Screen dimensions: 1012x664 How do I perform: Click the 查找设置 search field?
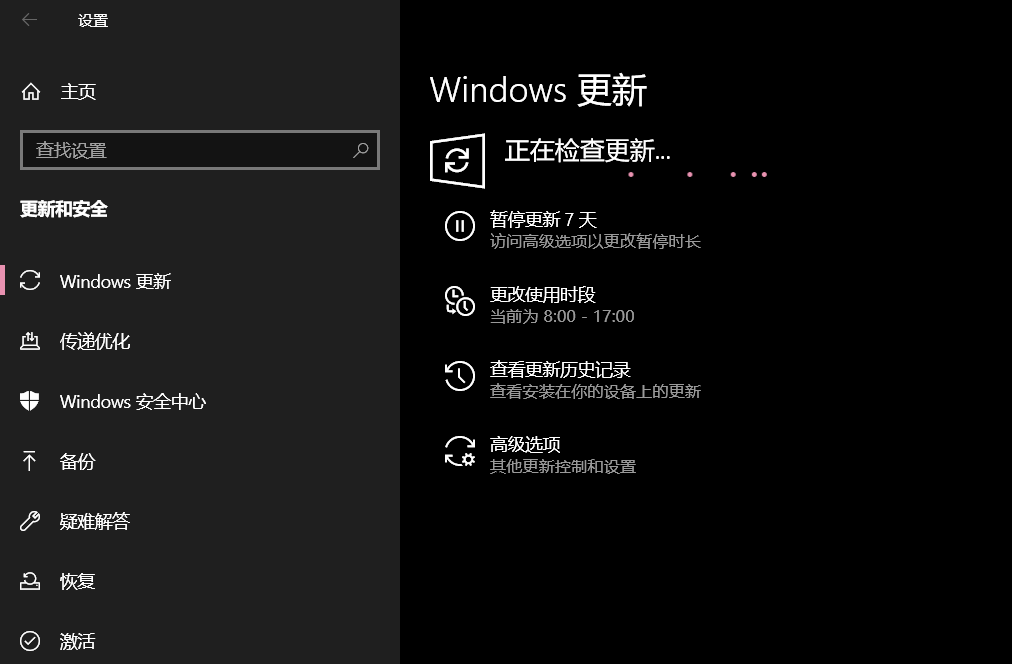(x=190, y=150)
